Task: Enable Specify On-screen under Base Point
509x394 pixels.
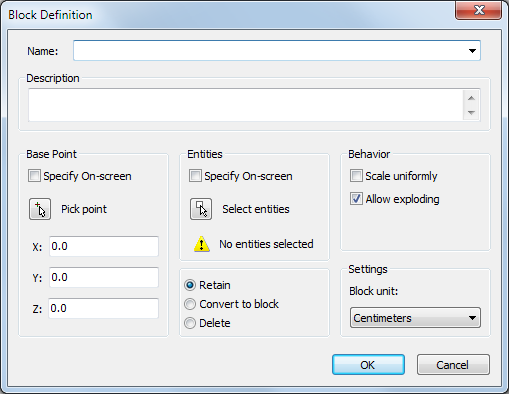Action: pyautogui.click(x=34, y=176)
